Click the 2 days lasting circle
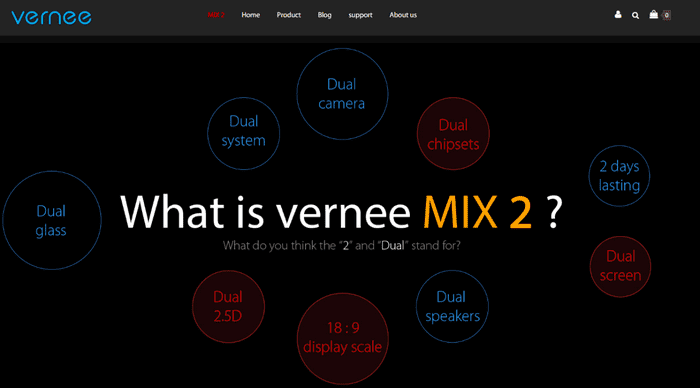This screenshot has width=700, height=388. 619,176
